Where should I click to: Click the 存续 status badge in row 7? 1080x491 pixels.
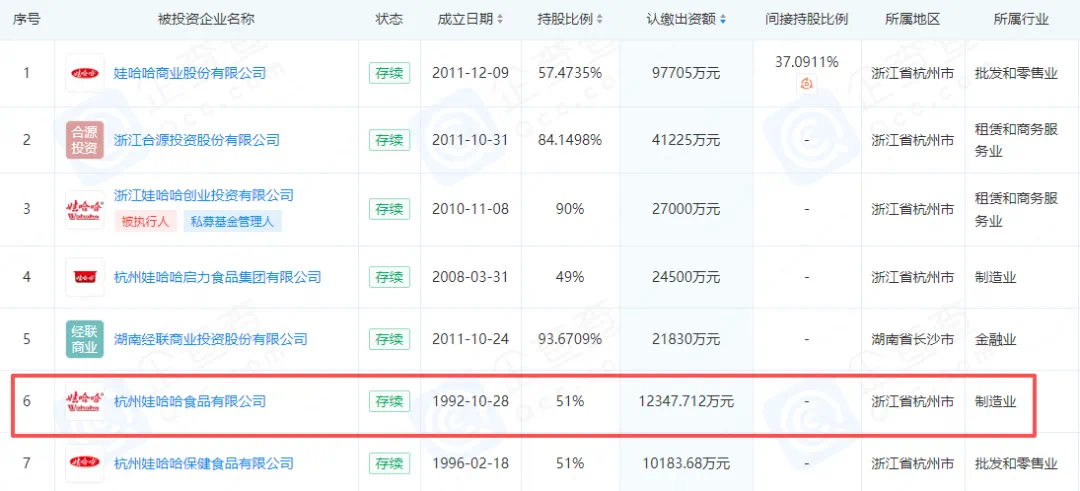(389, 463)
